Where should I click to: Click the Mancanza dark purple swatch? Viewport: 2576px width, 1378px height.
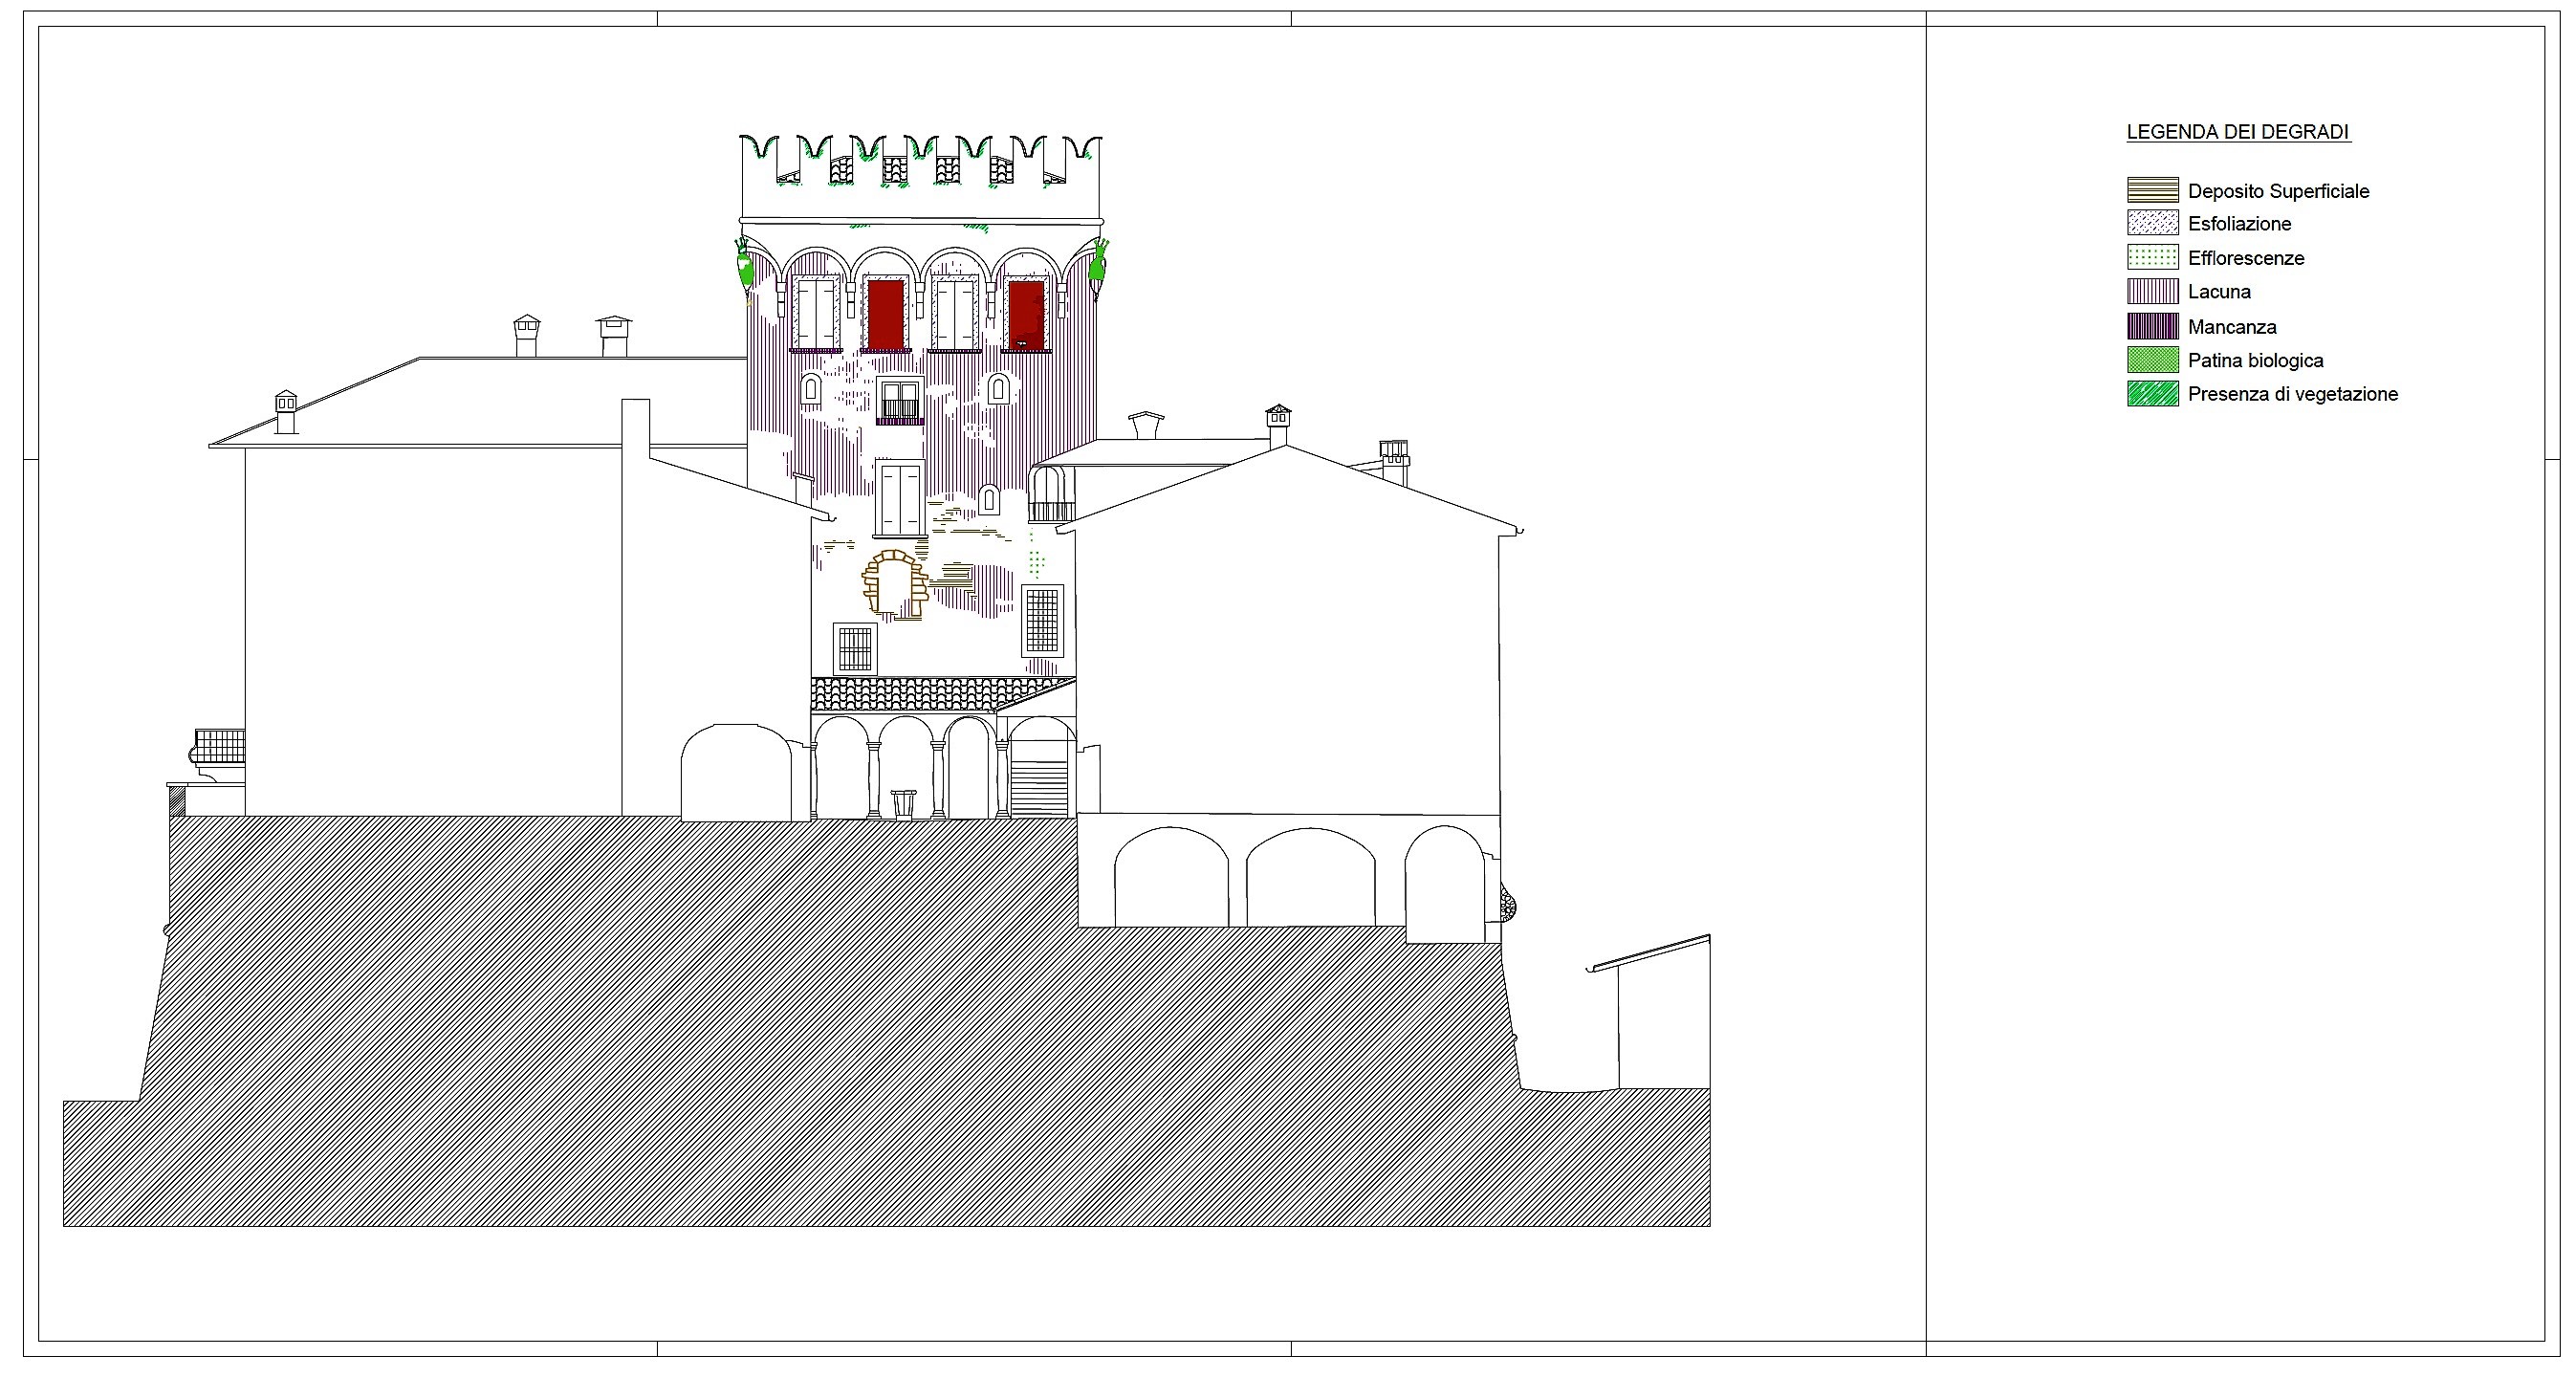(2152, 326)
